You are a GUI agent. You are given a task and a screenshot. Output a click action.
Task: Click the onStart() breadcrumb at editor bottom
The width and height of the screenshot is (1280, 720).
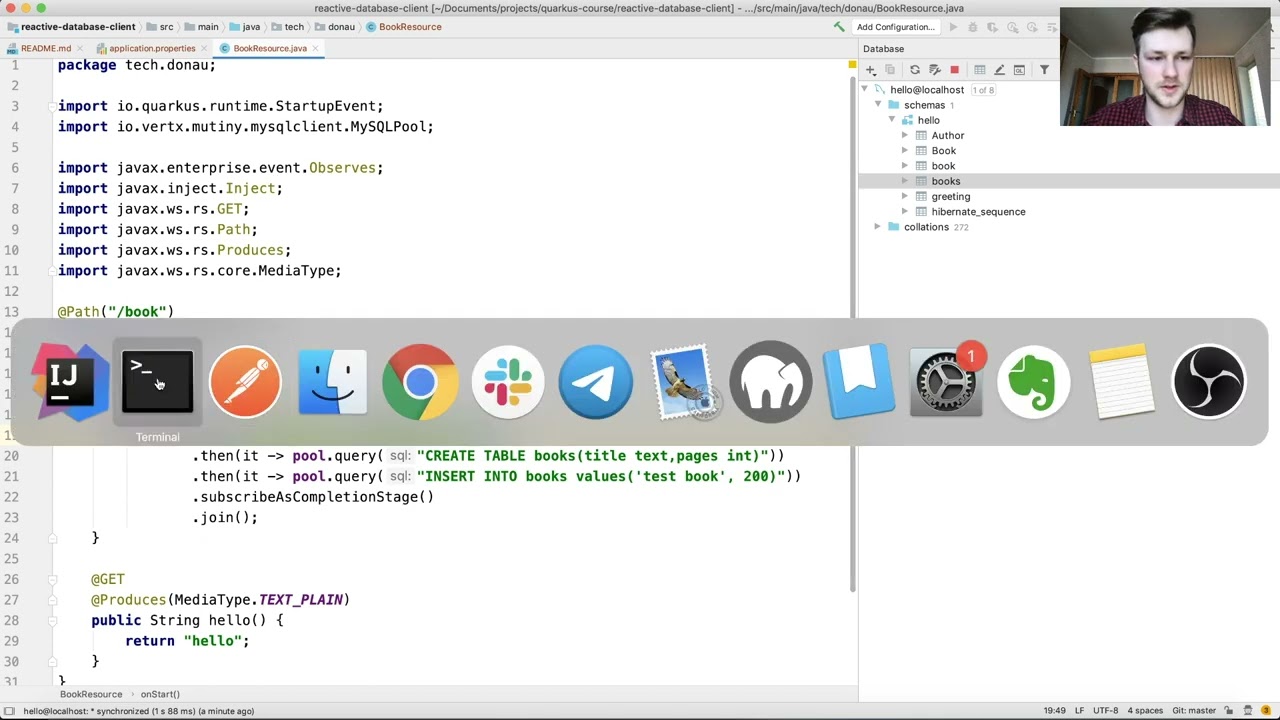(160, 694)
